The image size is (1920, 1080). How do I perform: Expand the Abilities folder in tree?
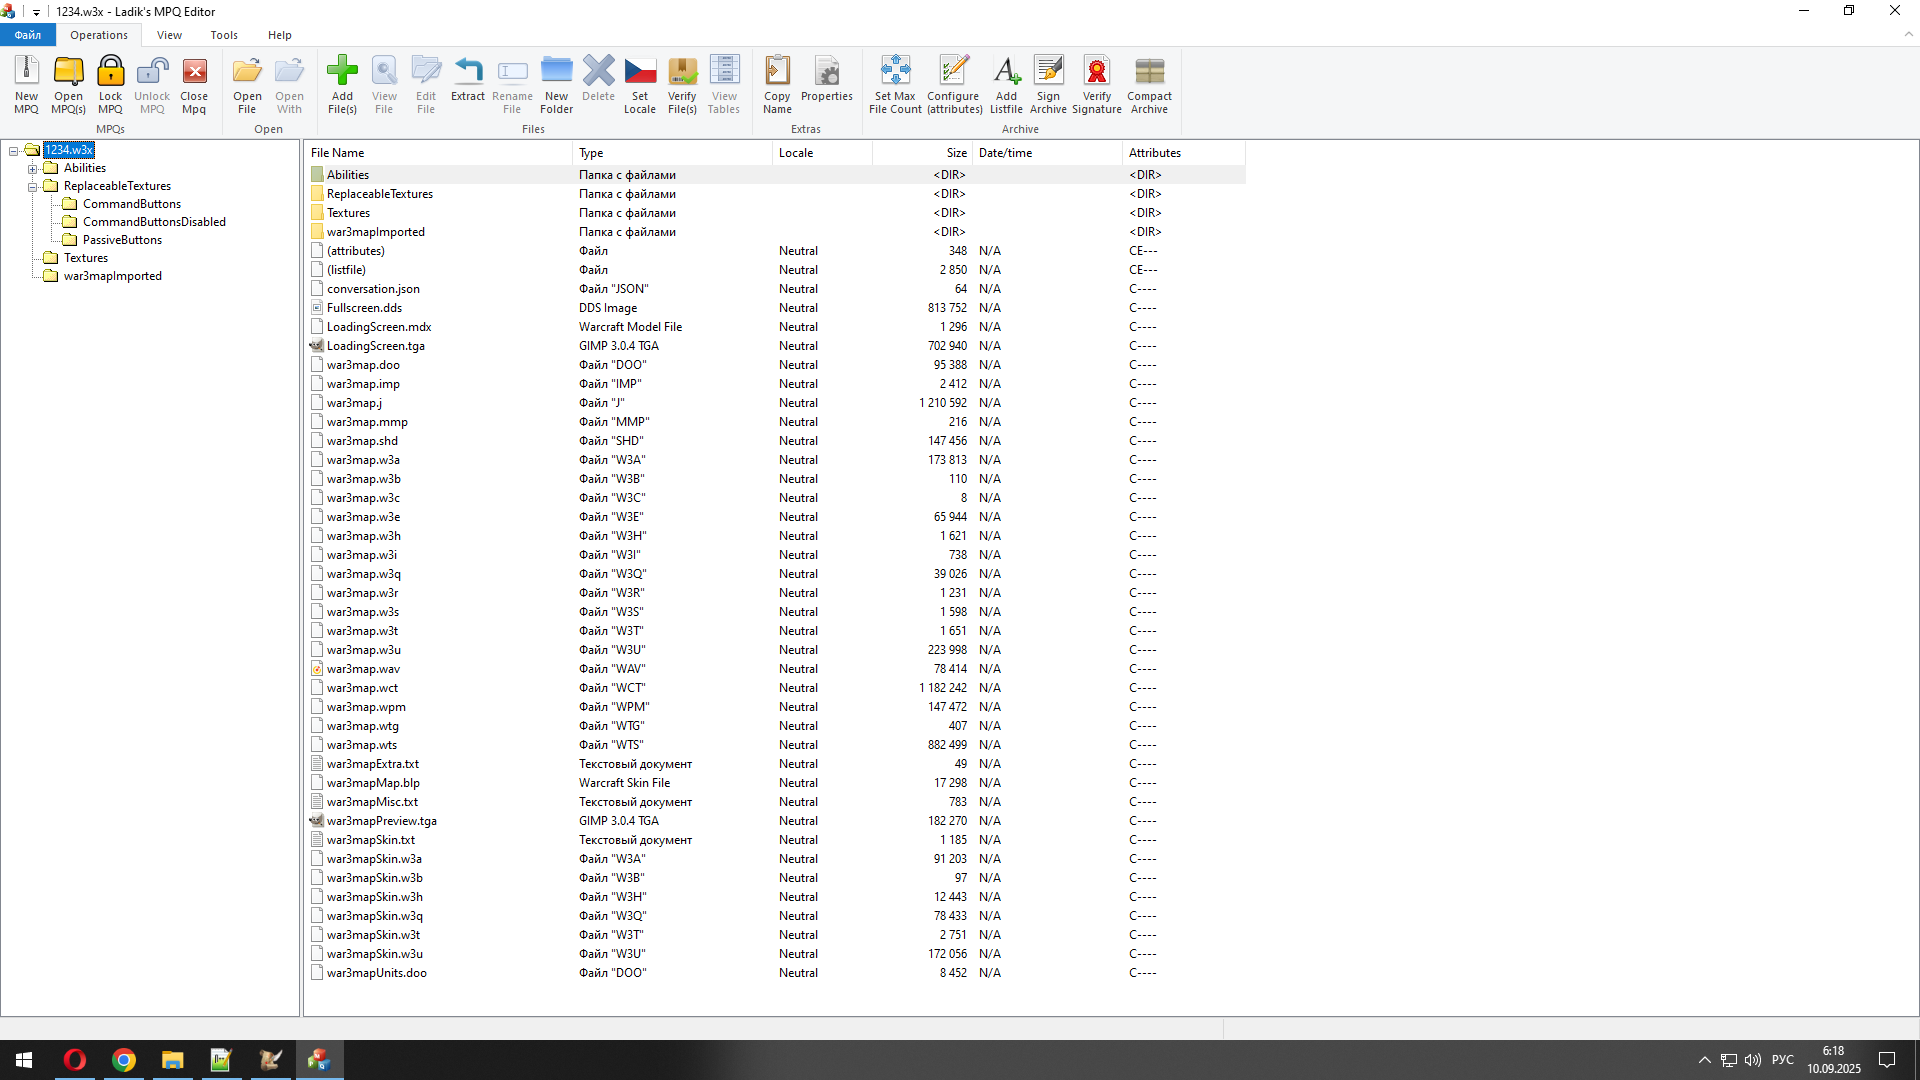tap(32, 169)
